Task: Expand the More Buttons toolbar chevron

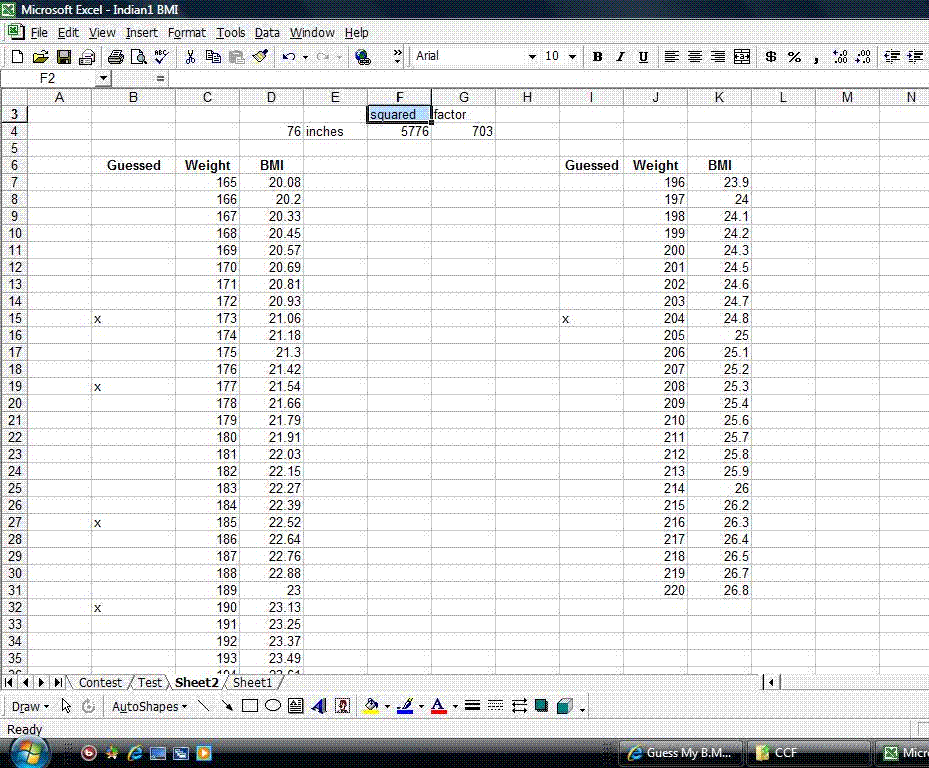Action: [x=397, y=57]
